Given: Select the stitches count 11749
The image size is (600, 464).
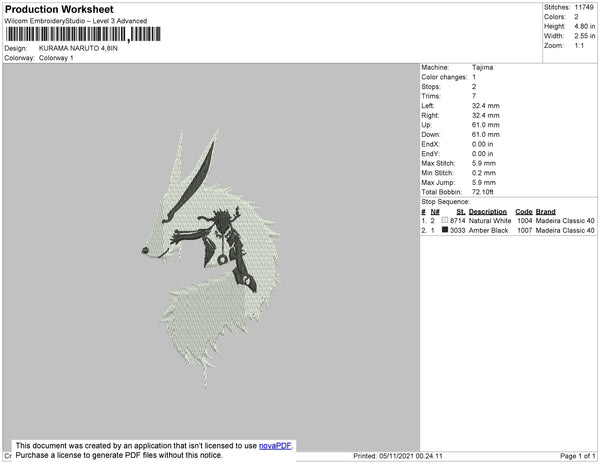Looking at the screenshot, I should [584, 7].
